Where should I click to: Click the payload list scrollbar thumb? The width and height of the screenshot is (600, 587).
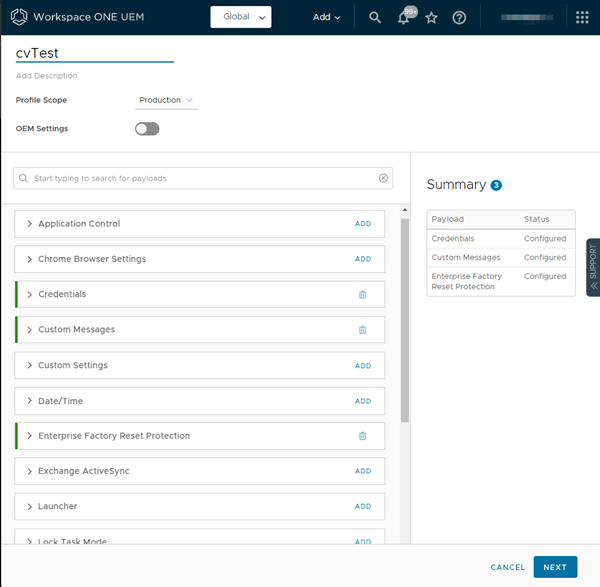405,320
